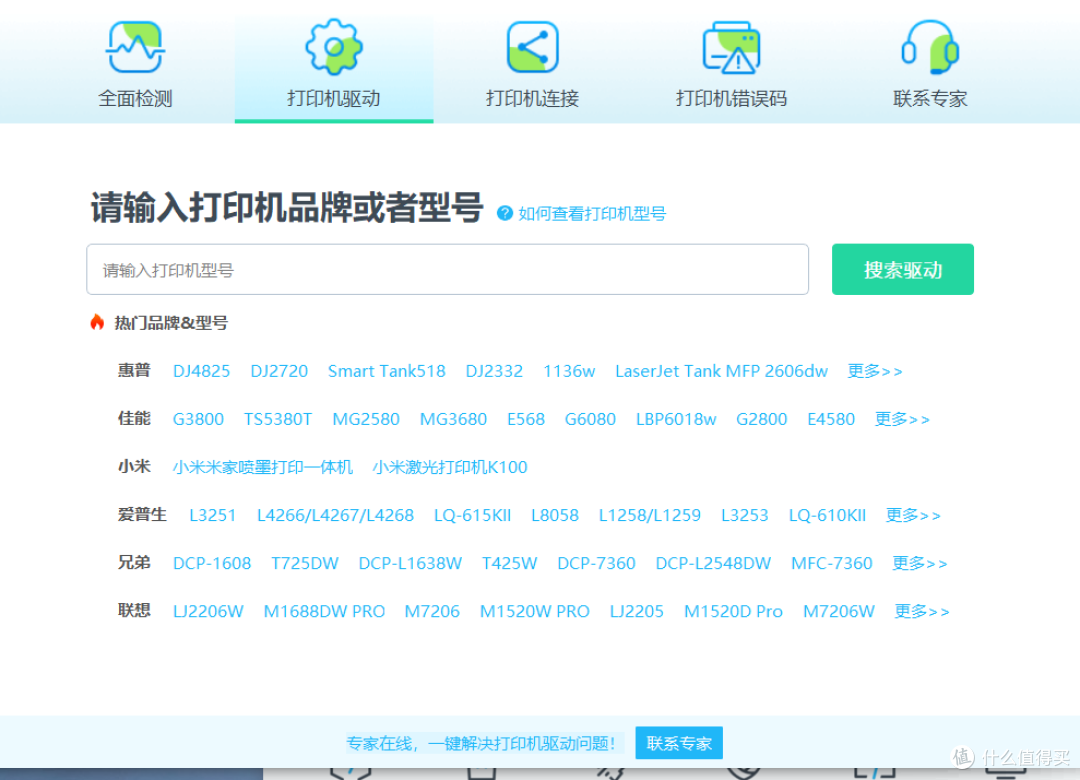
Task: Expand 更多>> for 兄弟 models
Action: [920, 563]
